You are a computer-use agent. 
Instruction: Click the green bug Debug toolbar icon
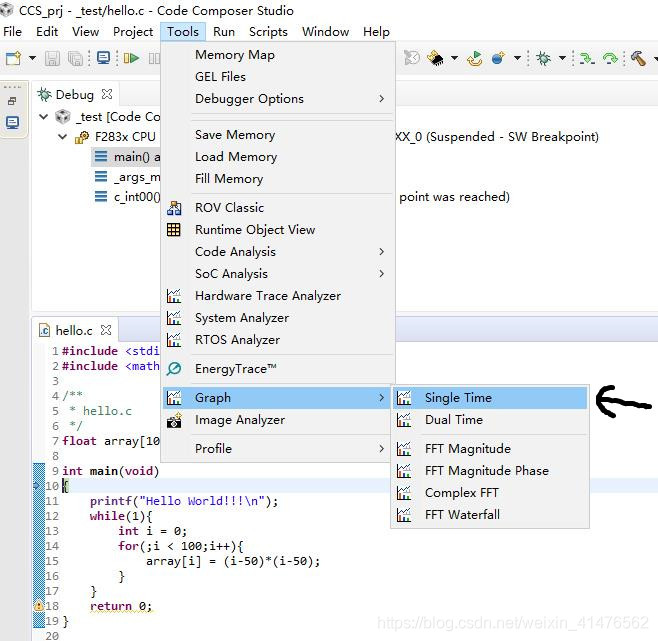click(x=543, y=58)
